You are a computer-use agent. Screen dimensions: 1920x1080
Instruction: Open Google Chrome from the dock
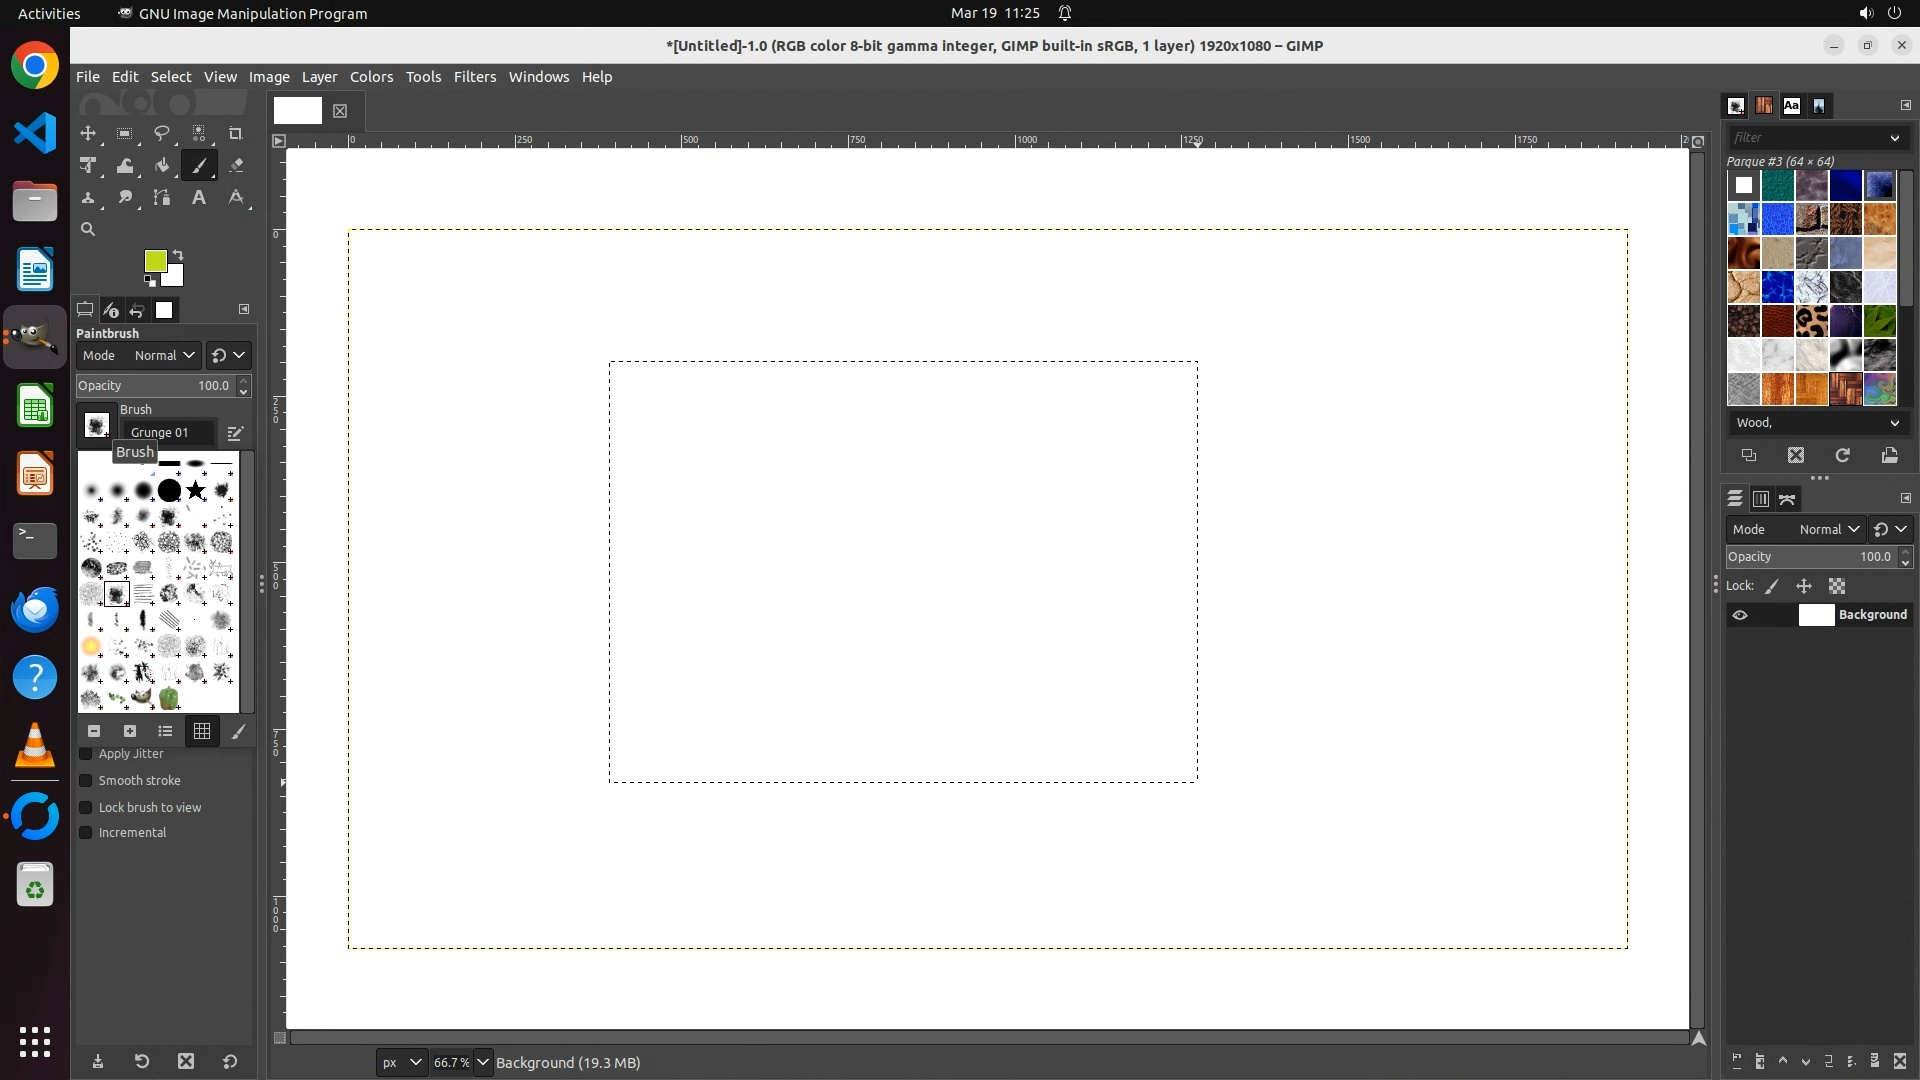35,66
